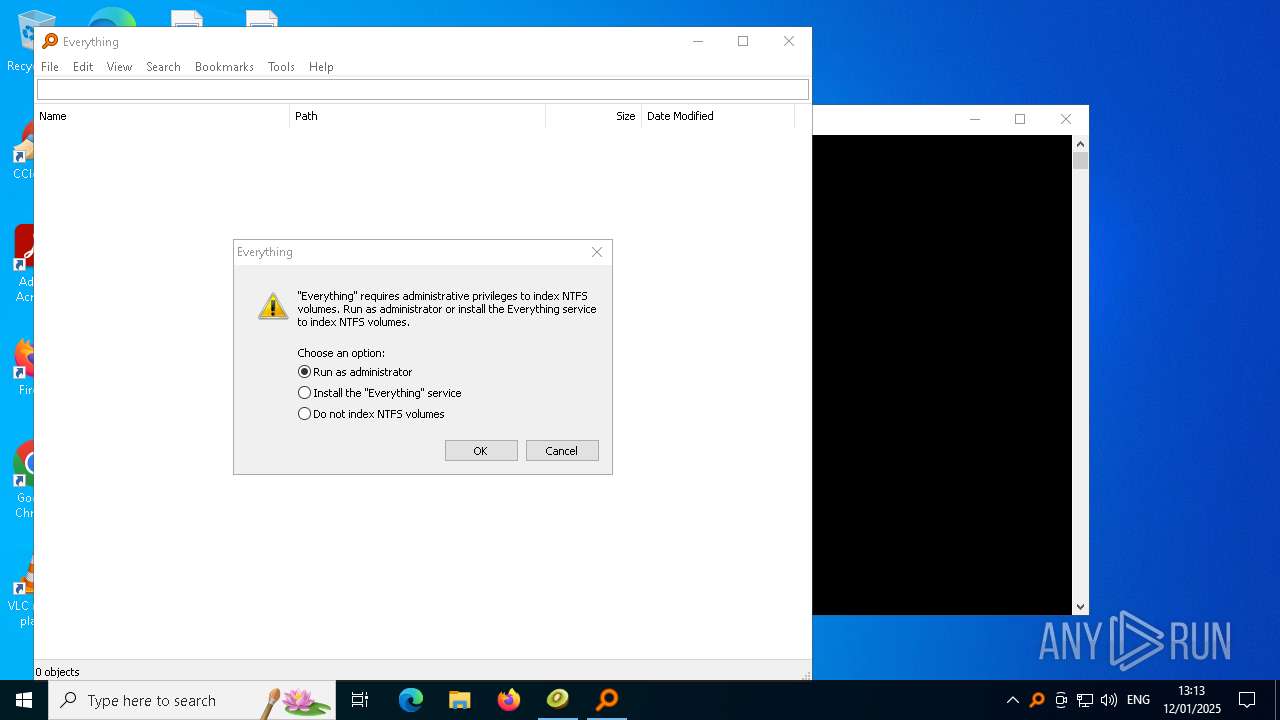
Task: Maximize the Everything main window
Action: click(743, 41)
